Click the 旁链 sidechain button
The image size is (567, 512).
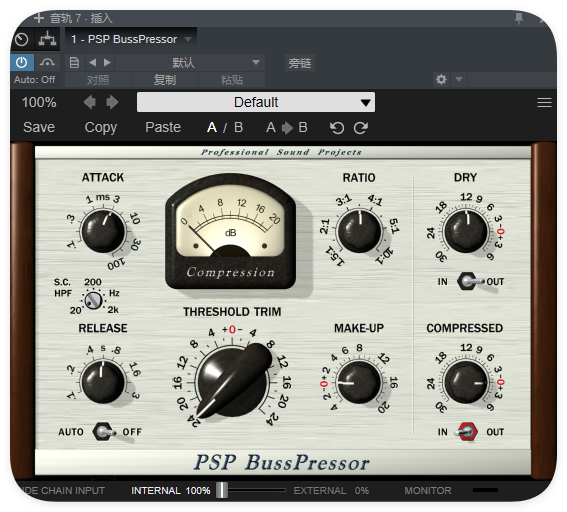point(299,63)
